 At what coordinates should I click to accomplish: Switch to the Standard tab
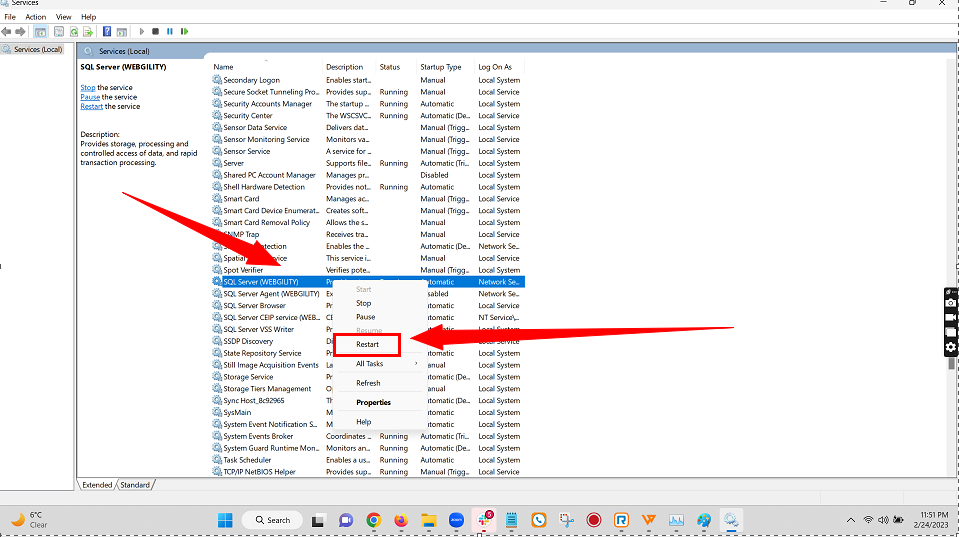[x=135, y=485]
